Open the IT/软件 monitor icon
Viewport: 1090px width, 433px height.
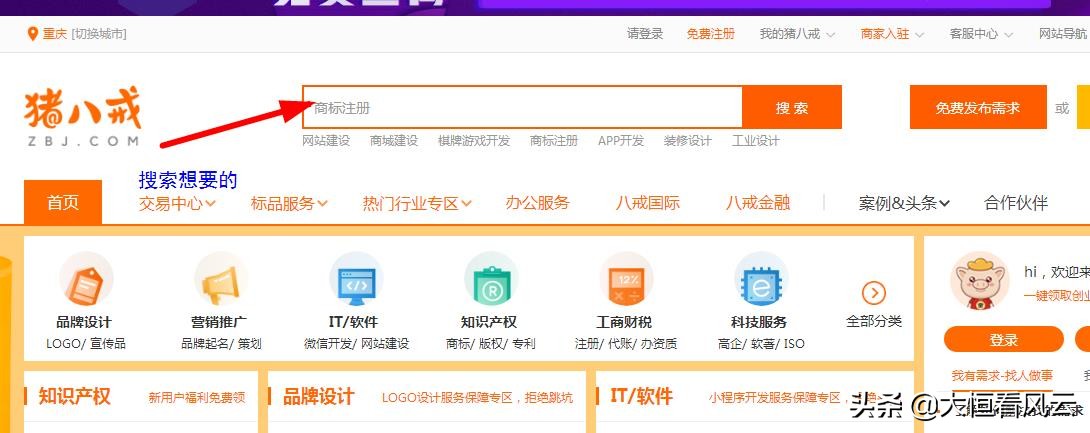(x=355, y=281)
